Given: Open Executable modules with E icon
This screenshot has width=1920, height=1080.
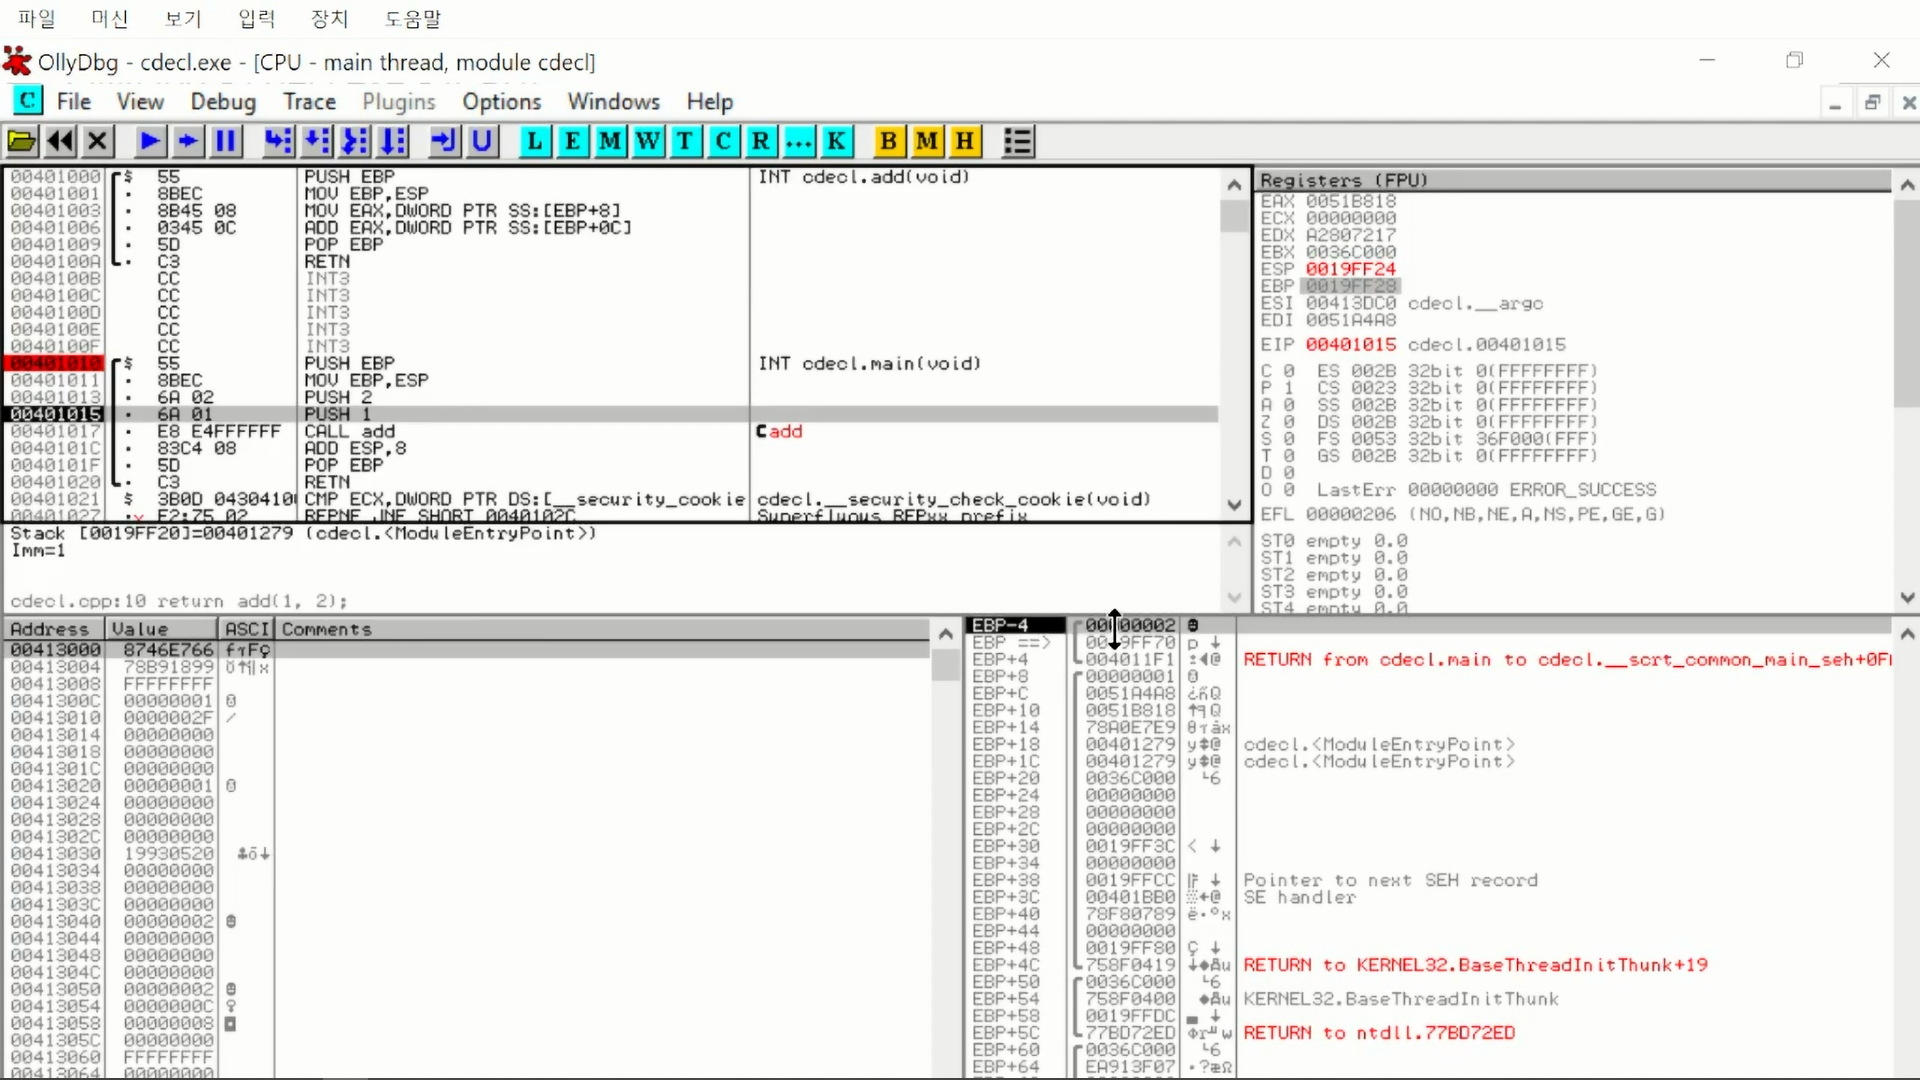Looking at the screenshot, I should pyautogui.click(x=572, y=141).
